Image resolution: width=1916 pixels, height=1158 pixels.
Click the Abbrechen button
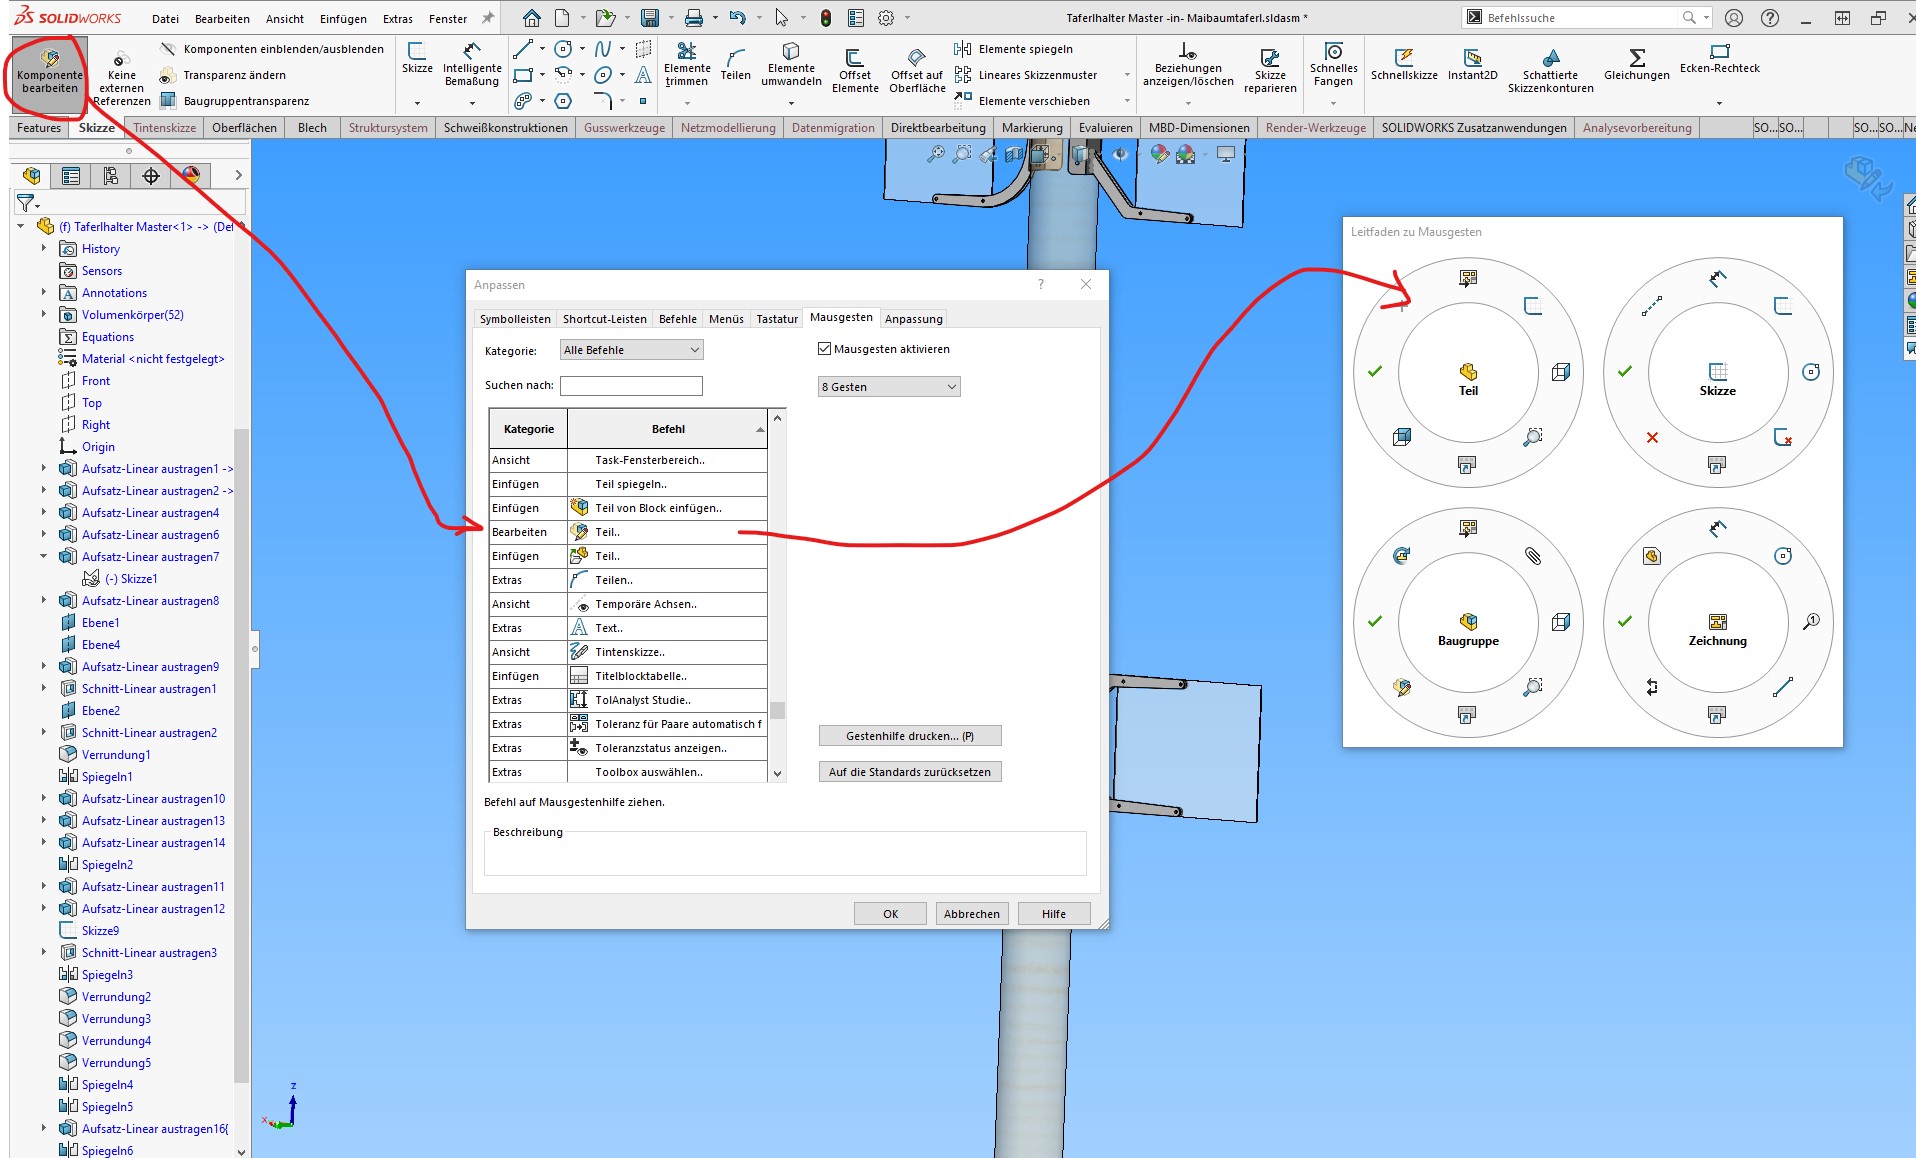972,914
